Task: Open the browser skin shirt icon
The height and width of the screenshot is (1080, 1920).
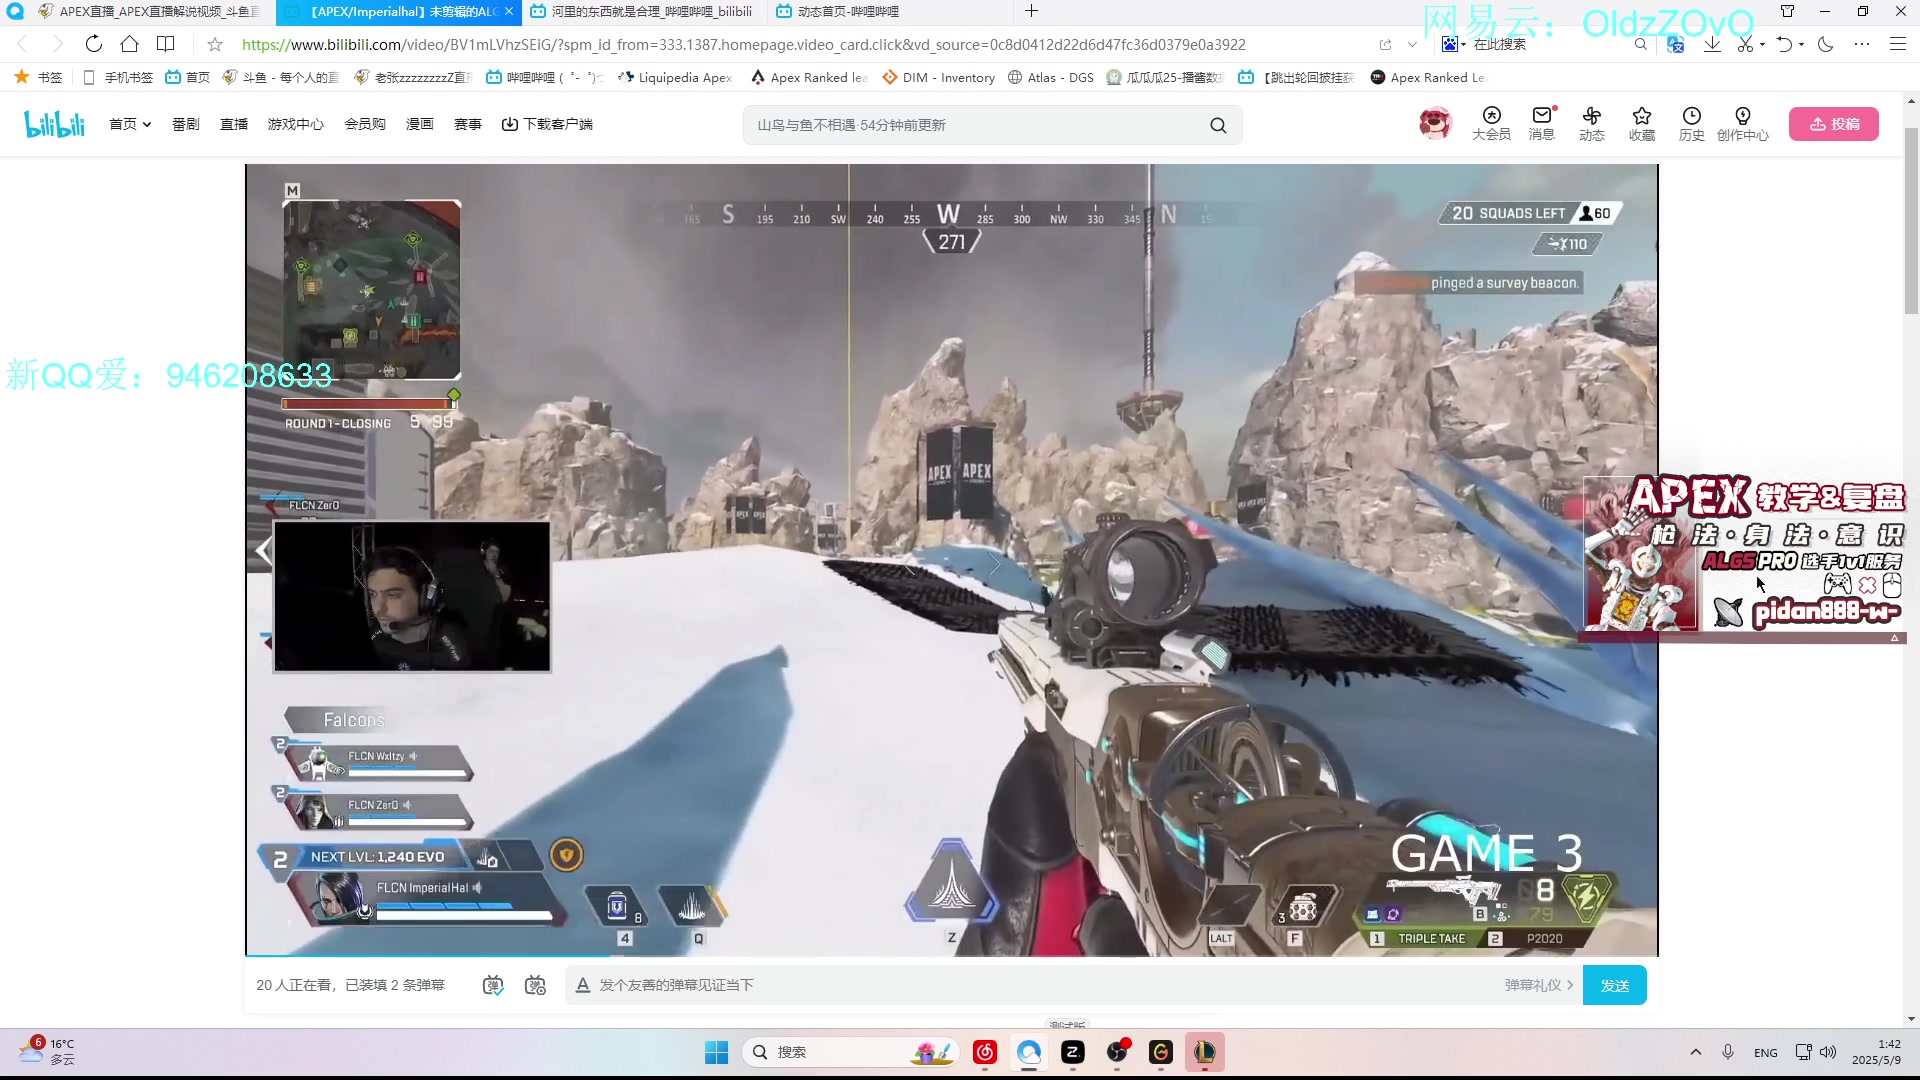Action: (x=1787, y=11)
